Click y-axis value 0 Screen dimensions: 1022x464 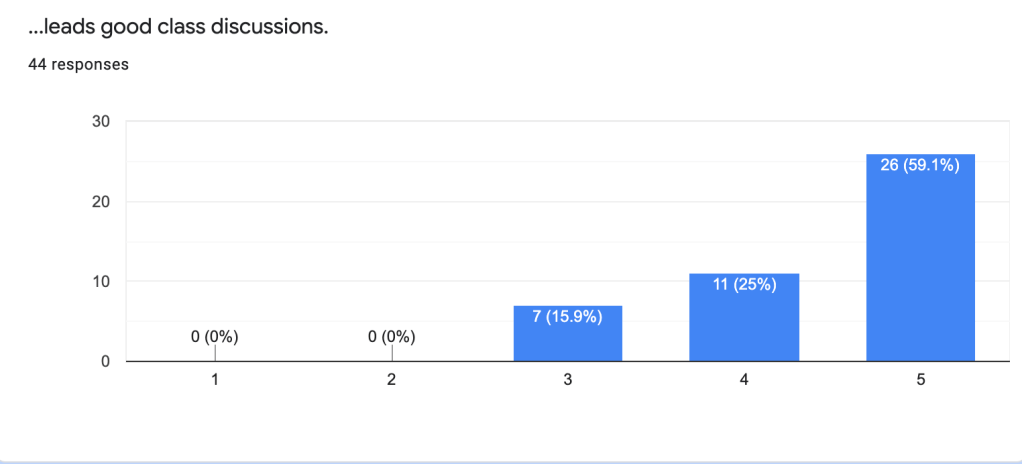point(105,361)
